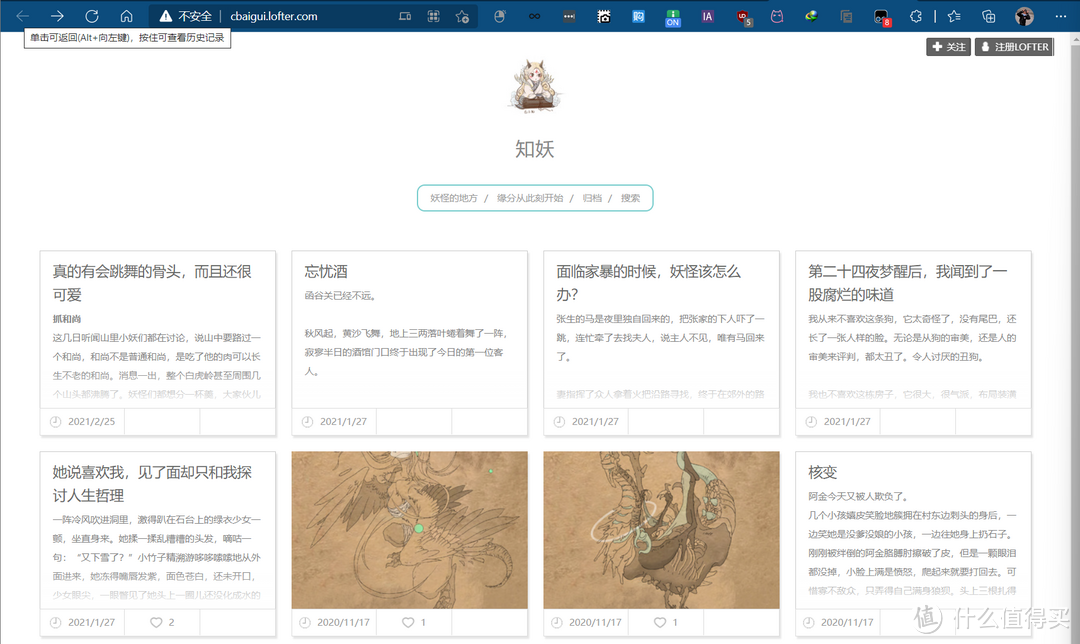Open the browser collections icon
The image size is (1080, 644).
[988, 16]
